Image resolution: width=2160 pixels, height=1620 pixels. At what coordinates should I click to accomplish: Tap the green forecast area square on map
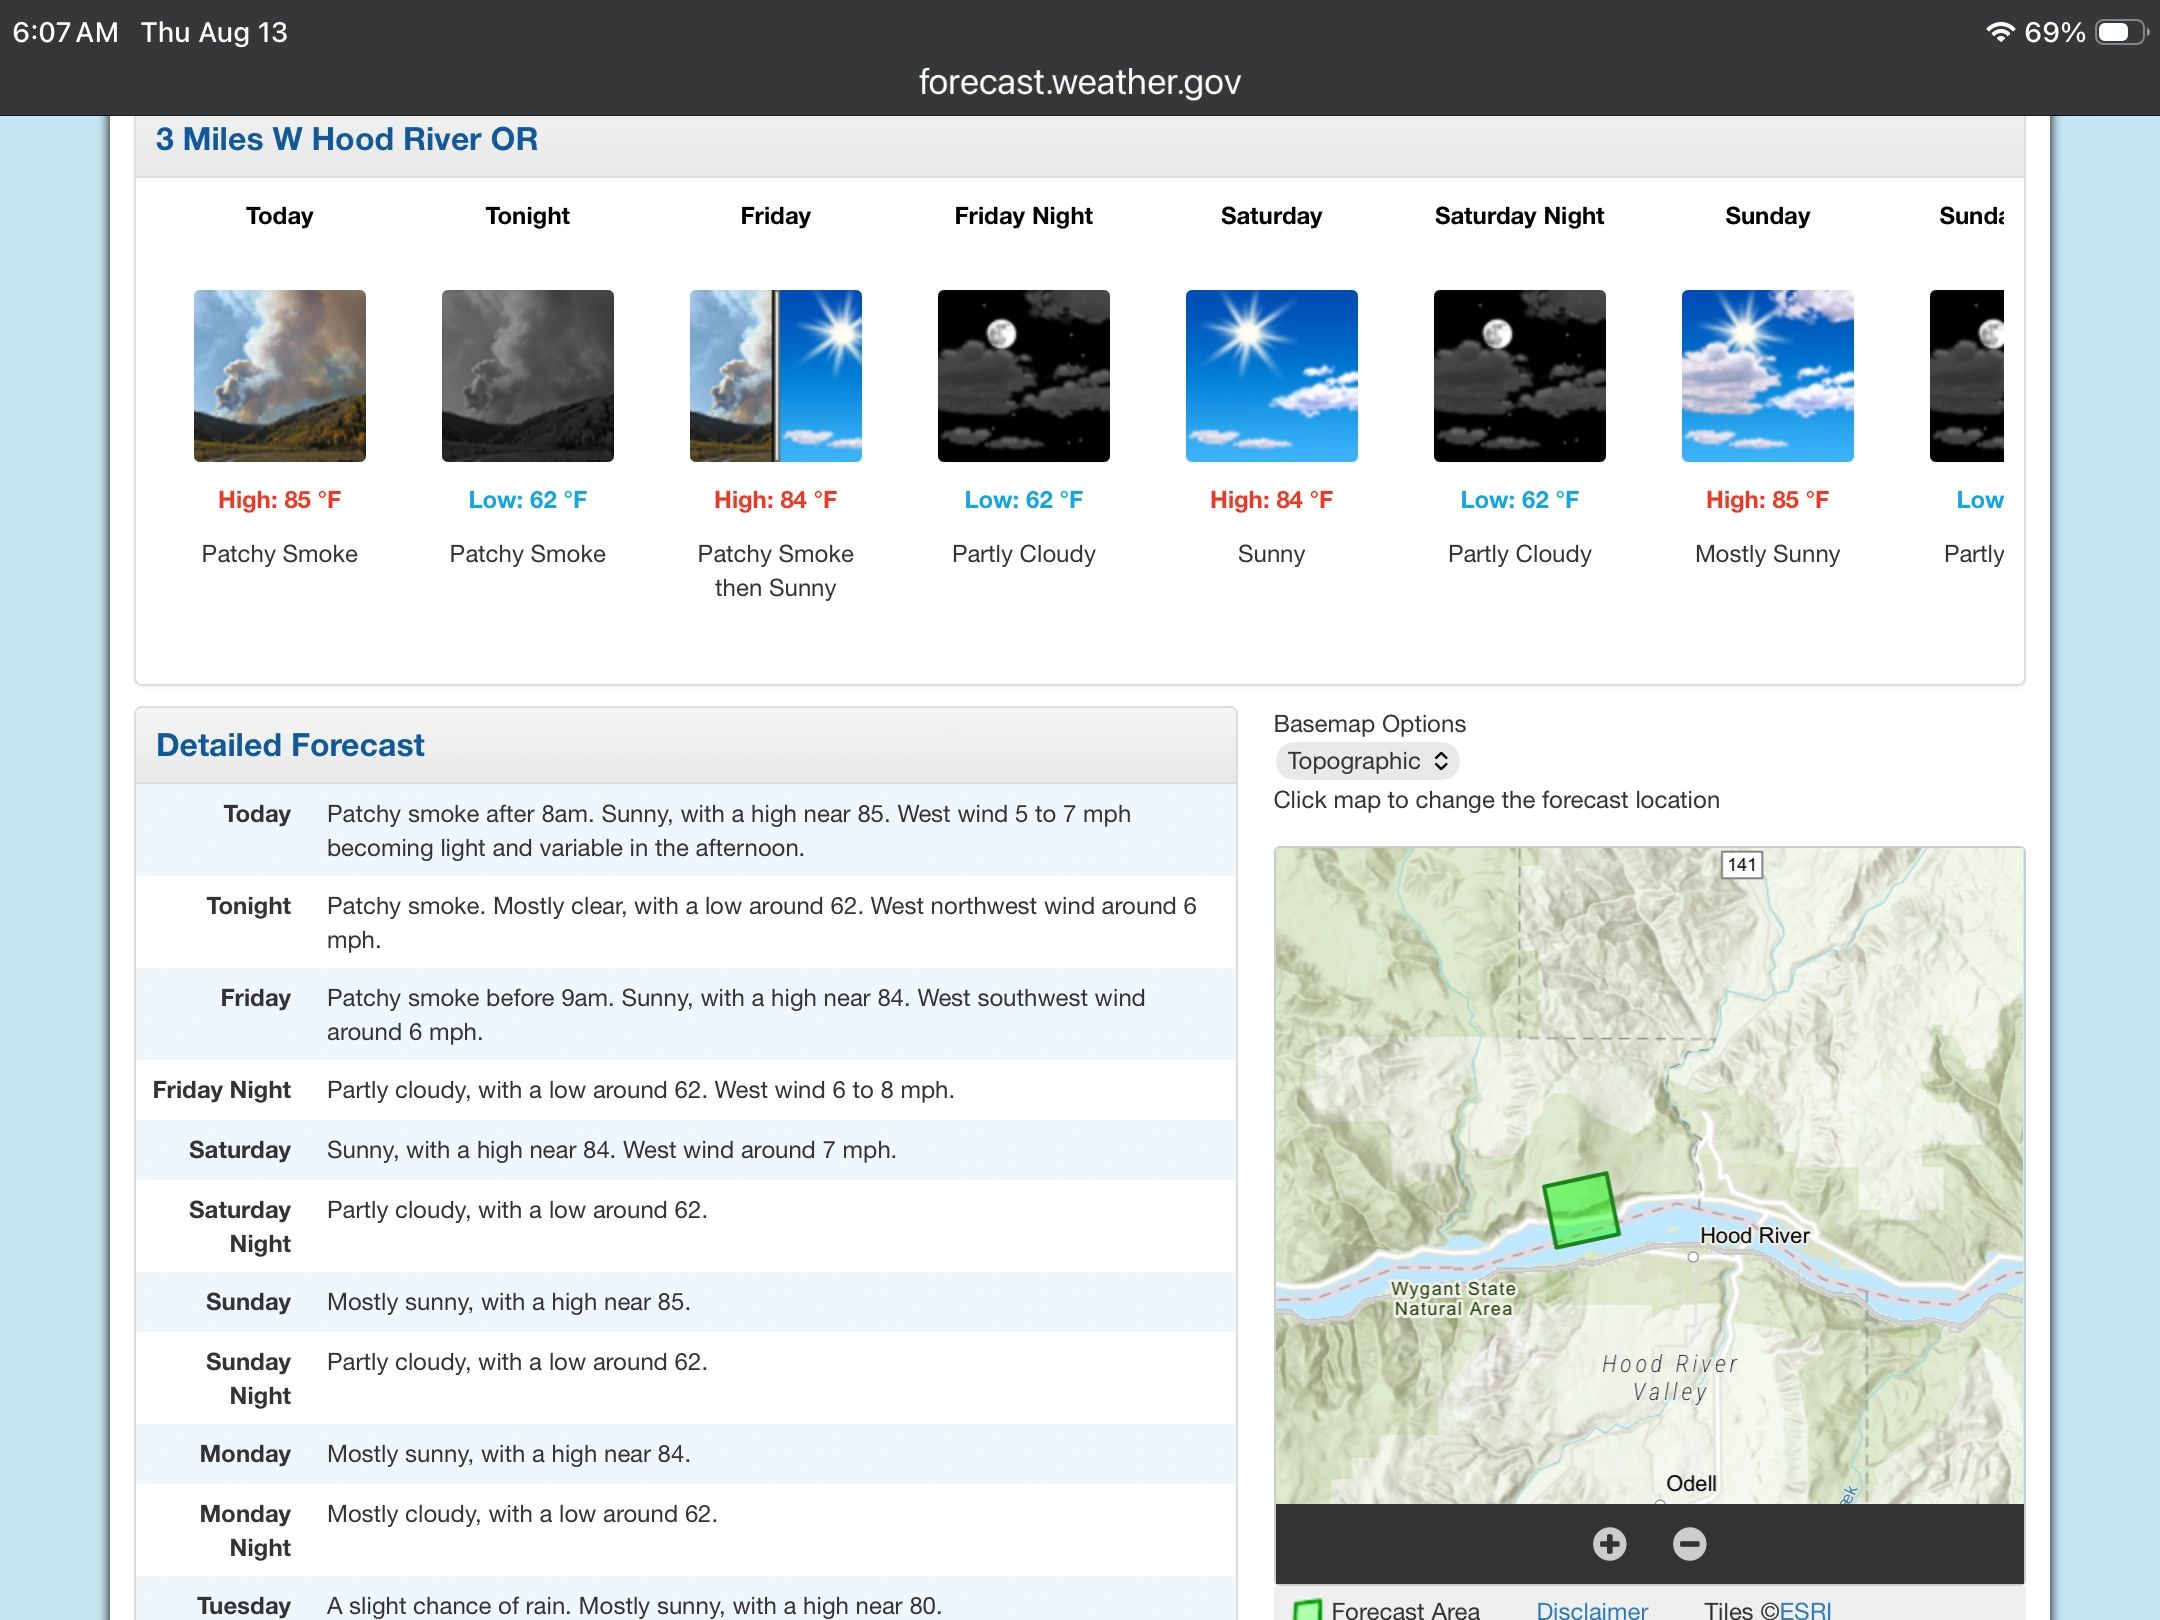1581,1210
